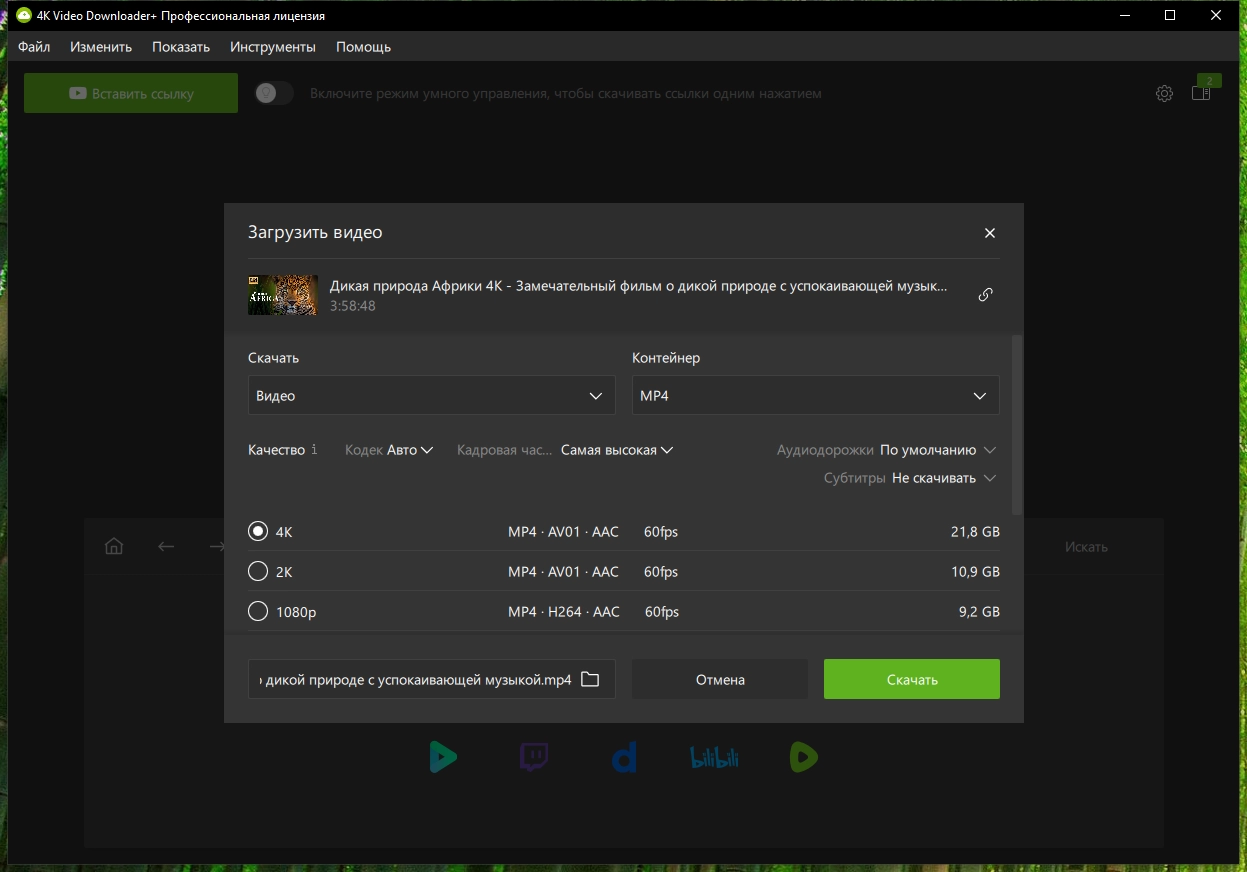Expand the Контейнер dropdown showing MP4
Viewport: 1247px width, 872px height.
pos(815,395)
